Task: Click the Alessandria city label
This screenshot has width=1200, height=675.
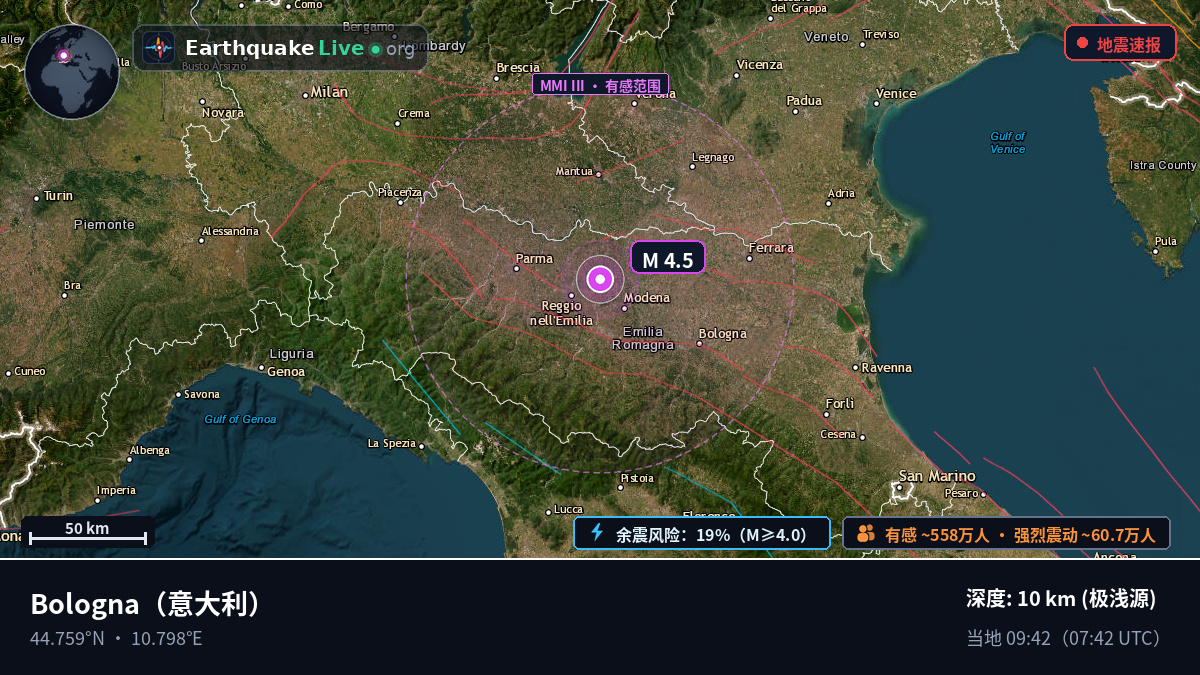Action: (x=230, y=231)
